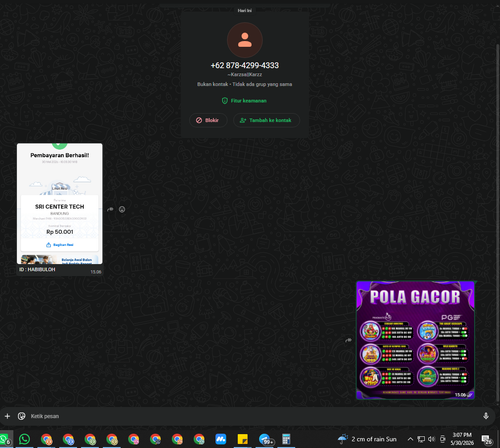The width and height of the screenshot is (500, 448).
Task: Forward the POLA GACOR image
Action: 348,340
